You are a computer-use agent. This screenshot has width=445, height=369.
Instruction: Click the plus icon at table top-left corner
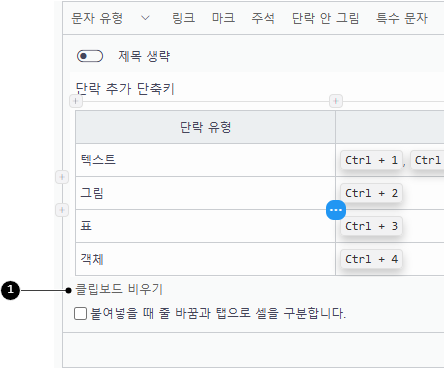(x=76, y=101)
